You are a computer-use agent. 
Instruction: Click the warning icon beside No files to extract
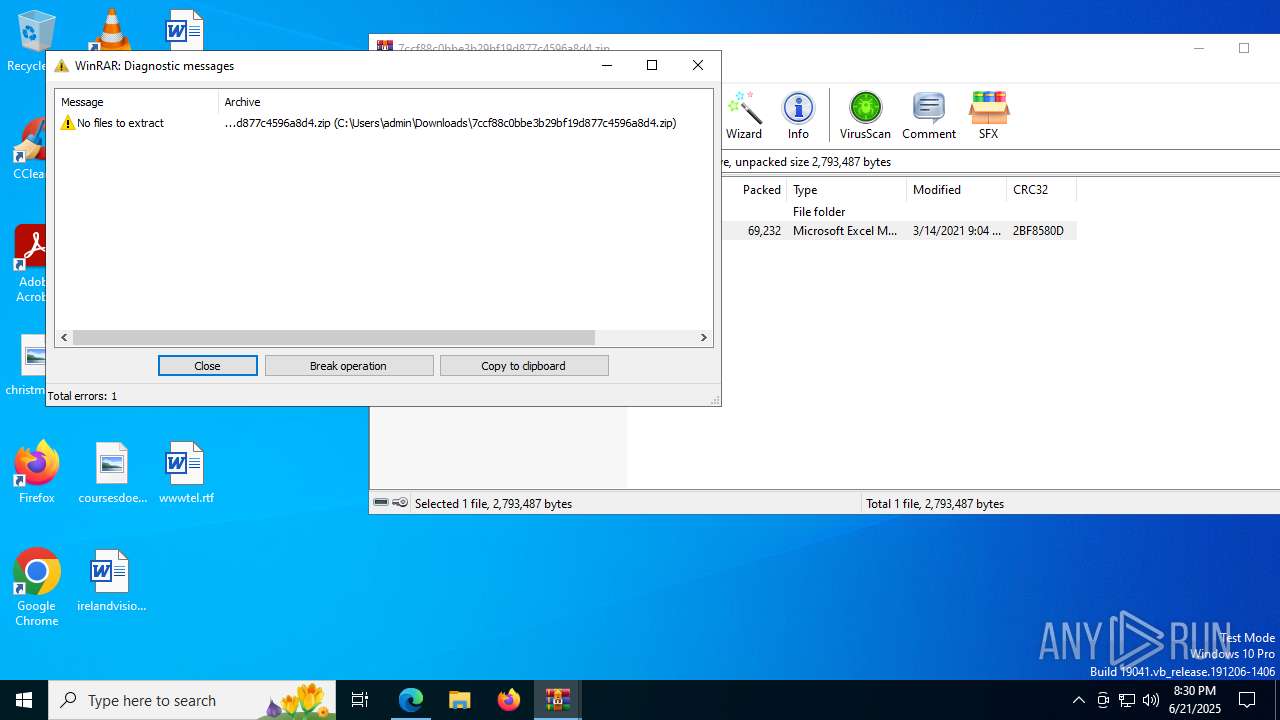[68, 123]
